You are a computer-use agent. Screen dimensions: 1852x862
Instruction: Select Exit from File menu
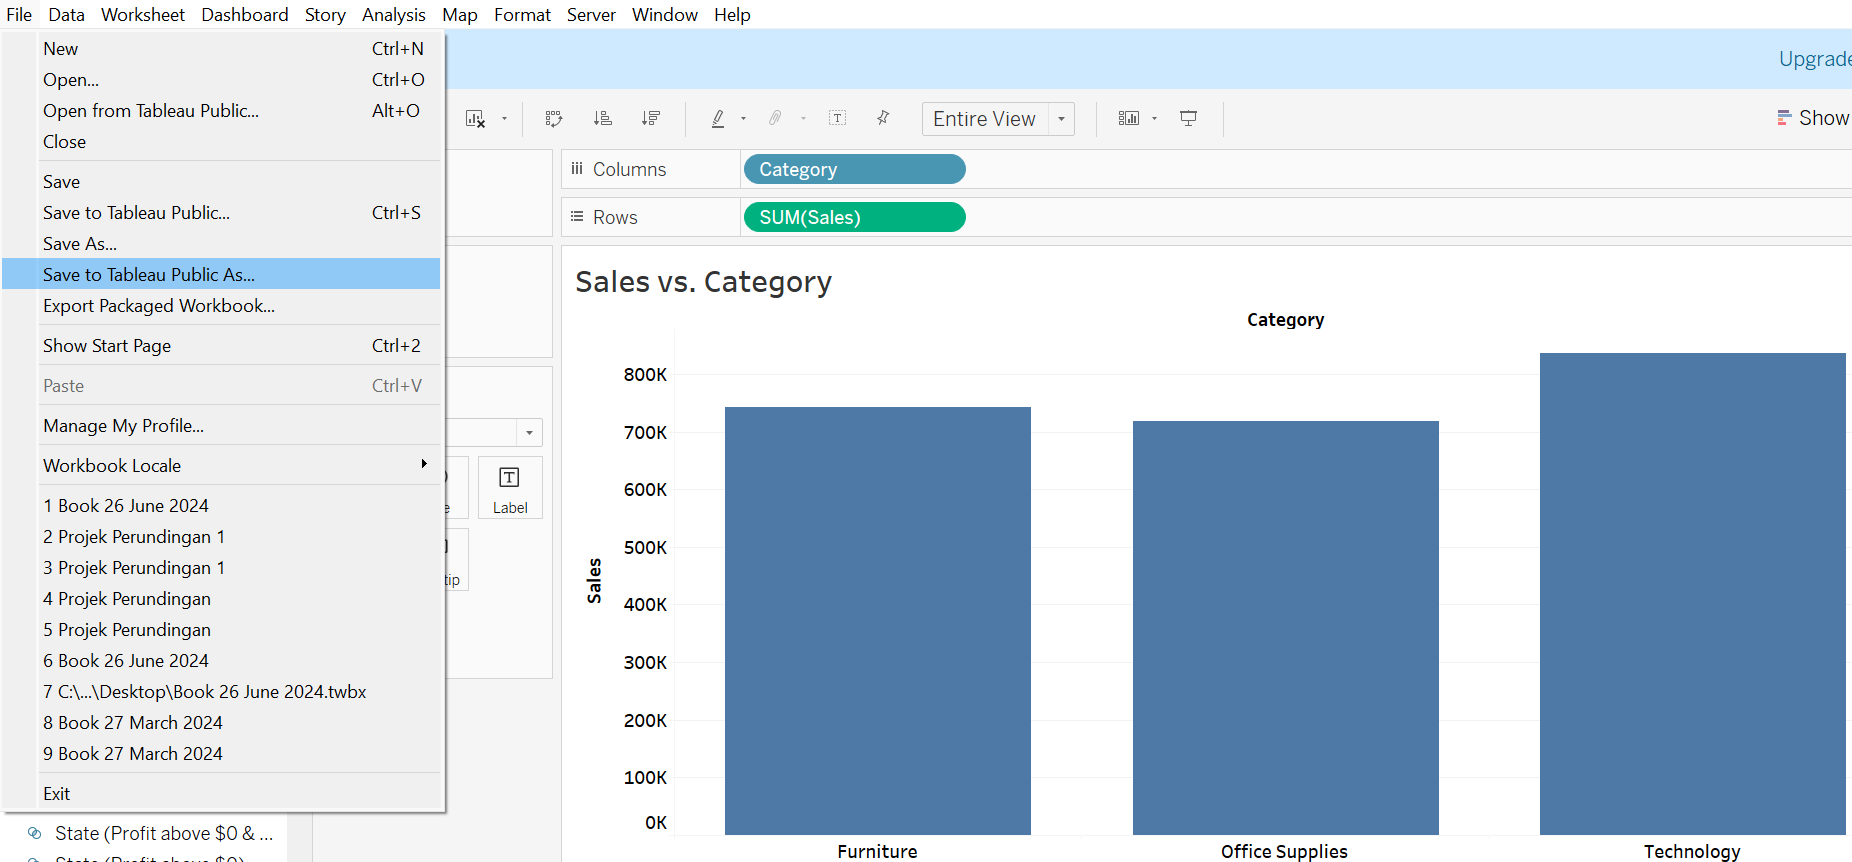point(221,794)
